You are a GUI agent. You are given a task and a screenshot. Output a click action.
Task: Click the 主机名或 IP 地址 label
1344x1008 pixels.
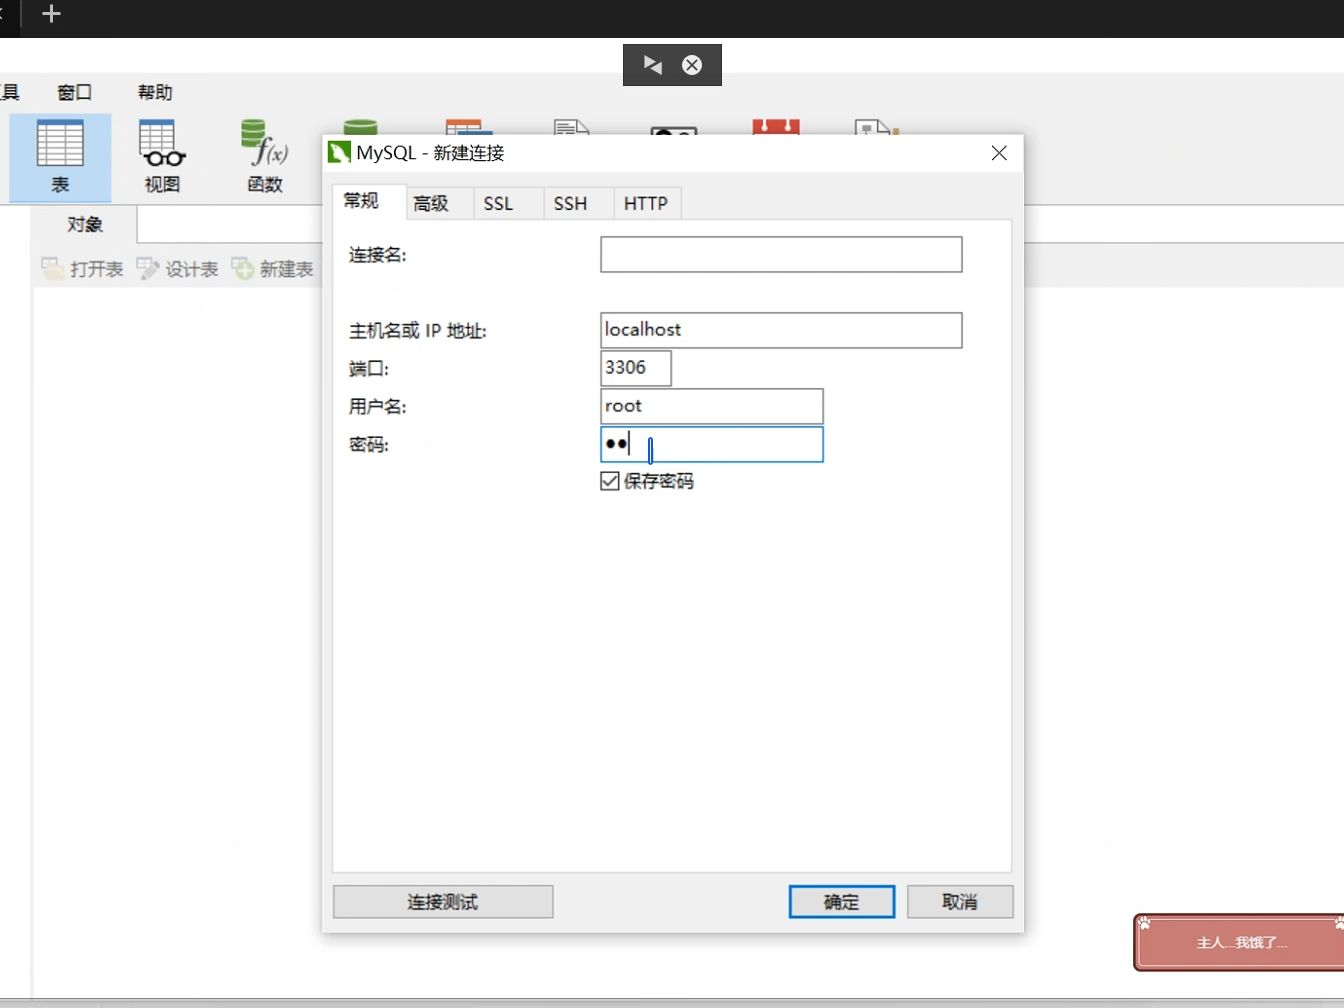click(417, 331)
